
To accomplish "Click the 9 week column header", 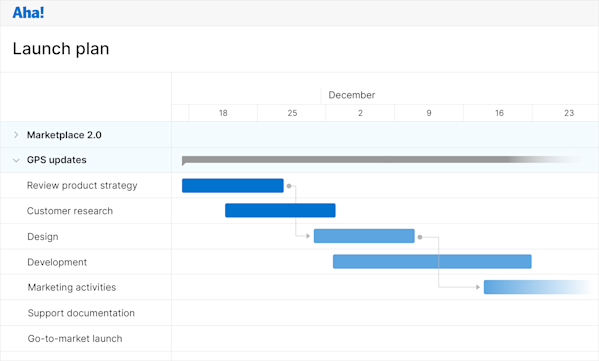I will coord(429,113).
